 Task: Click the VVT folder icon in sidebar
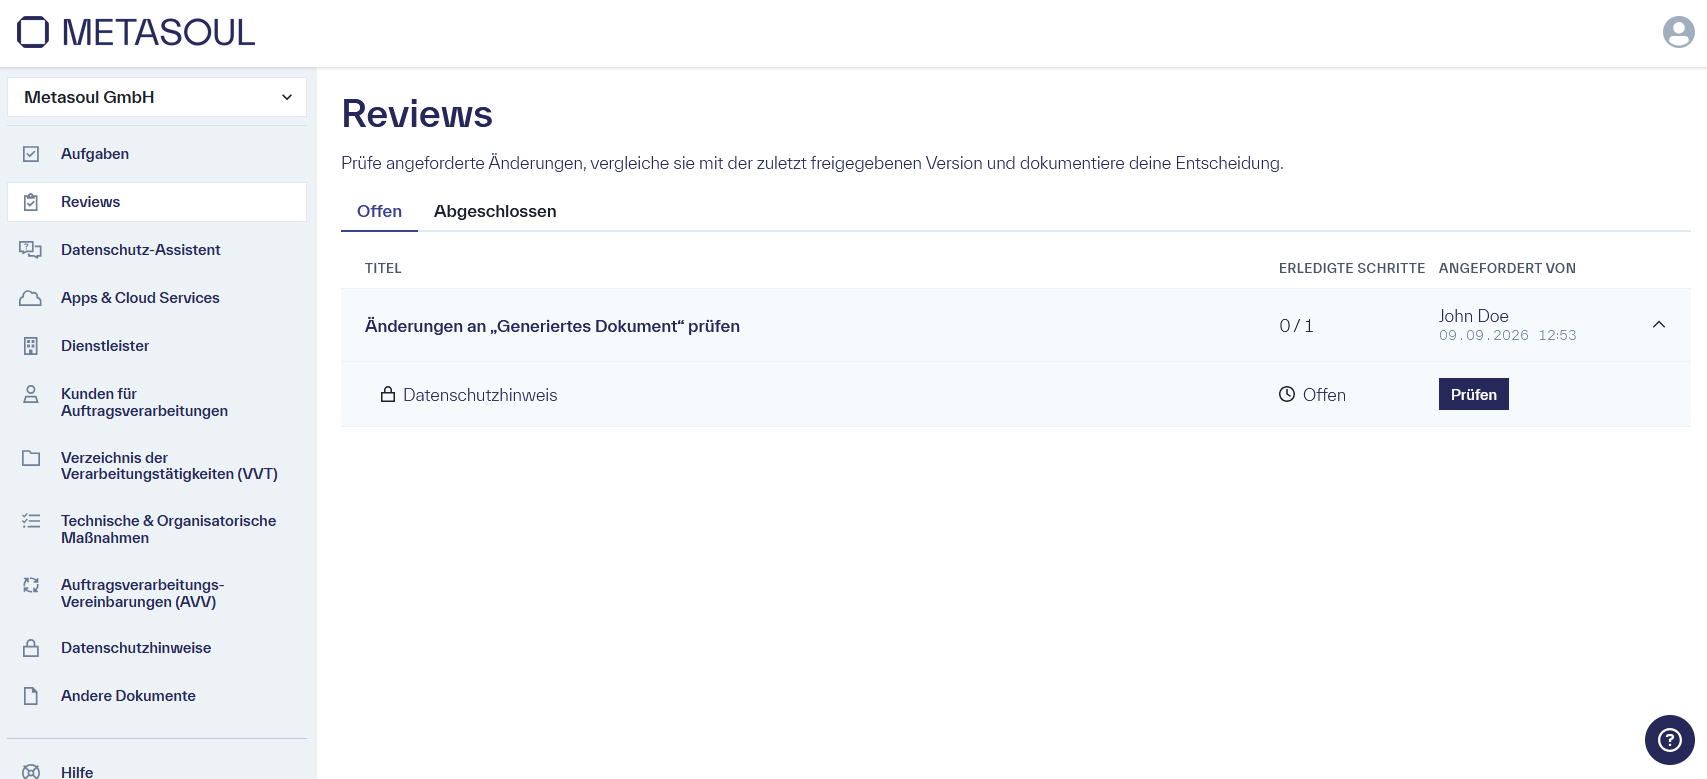click(31, 458)
